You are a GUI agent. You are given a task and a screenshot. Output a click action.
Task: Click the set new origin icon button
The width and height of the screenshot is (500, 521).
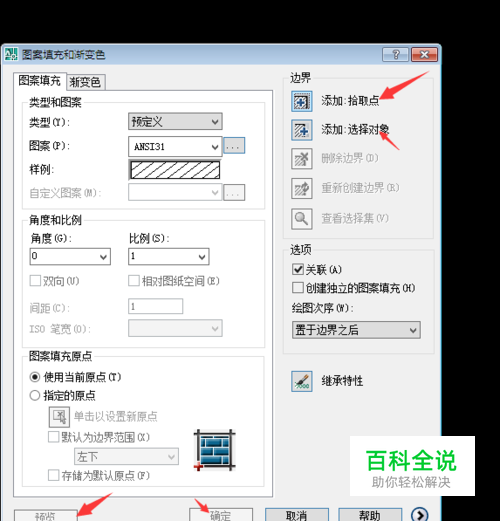59,417
